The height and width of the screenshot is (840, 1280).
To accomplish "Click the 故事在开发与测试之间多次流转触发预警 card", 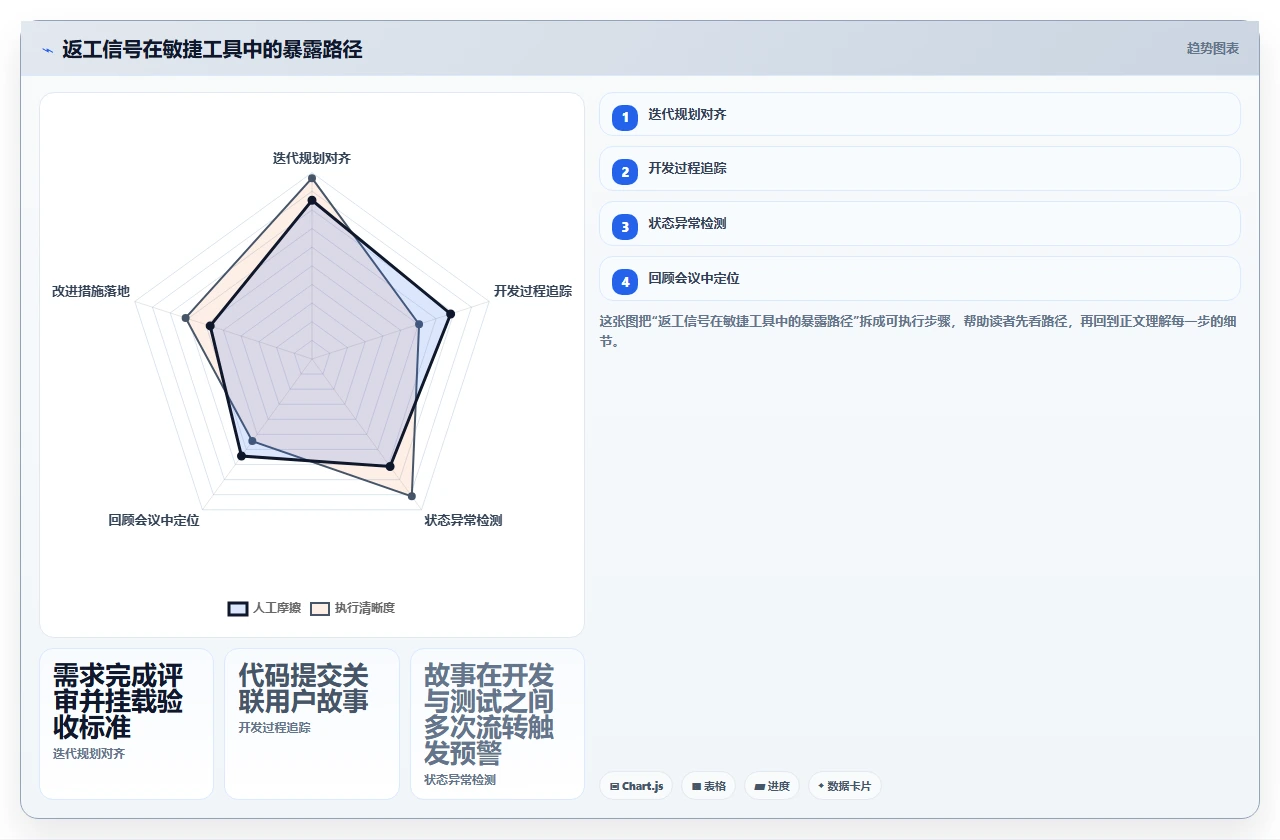I will click(x=497, y=724).
